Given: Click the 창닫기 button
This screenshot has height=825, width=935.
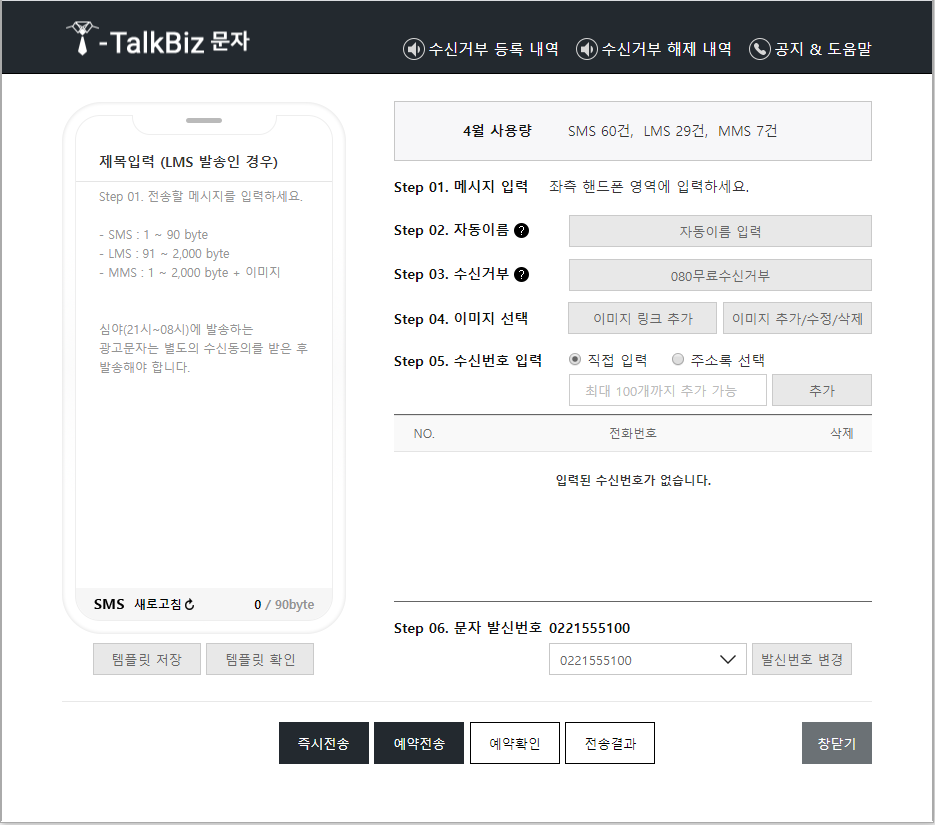Looking at the screenshot, I should click(836, 743).
